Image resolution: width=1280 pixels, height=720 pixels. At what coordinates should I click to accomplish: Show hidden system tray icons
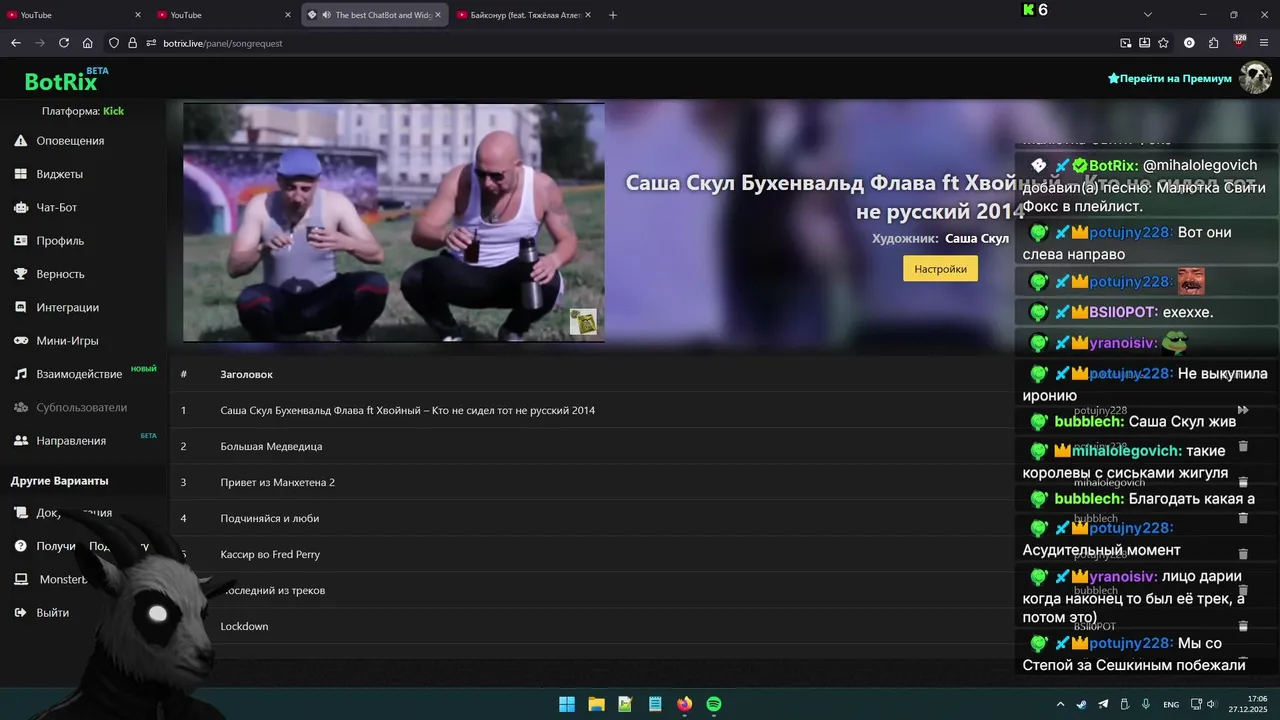point(1061,705)
